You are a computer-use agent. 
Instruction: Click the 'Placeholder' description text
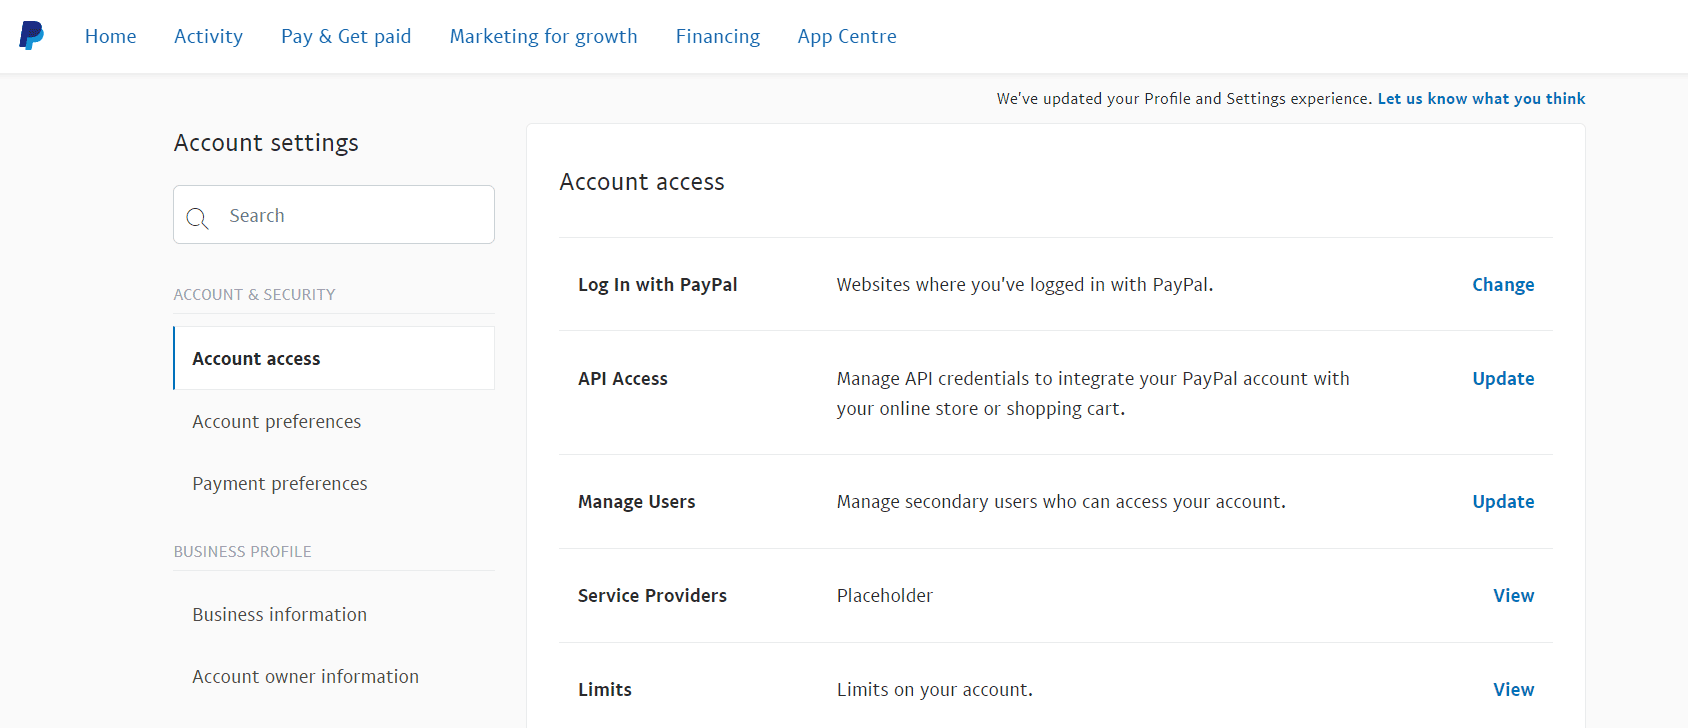pos(884,595)
